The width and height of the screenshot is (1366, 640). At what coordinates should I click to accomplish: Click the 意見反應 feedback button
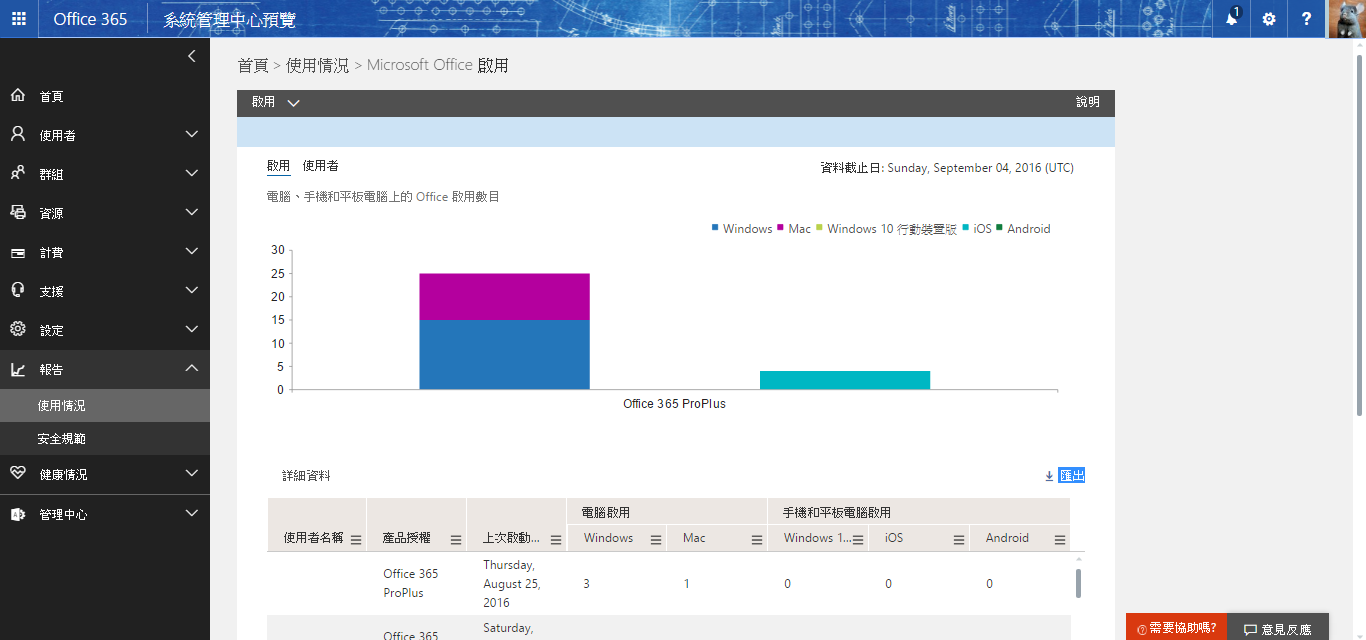1278,628
